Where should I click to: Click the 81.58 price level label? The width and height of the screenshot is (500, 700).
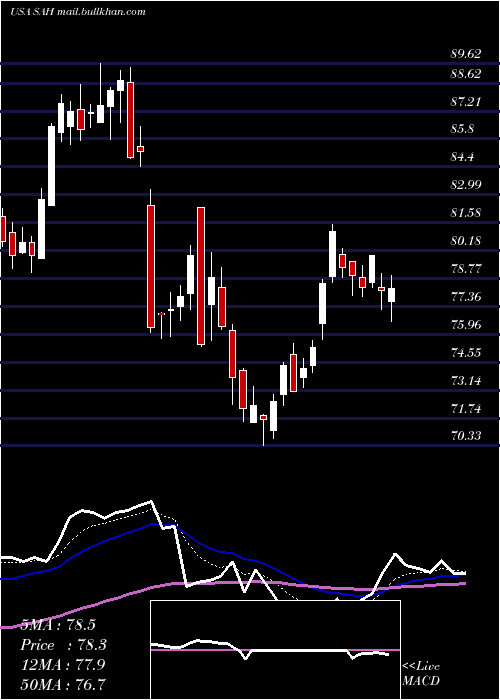click(x=466, y=213)
